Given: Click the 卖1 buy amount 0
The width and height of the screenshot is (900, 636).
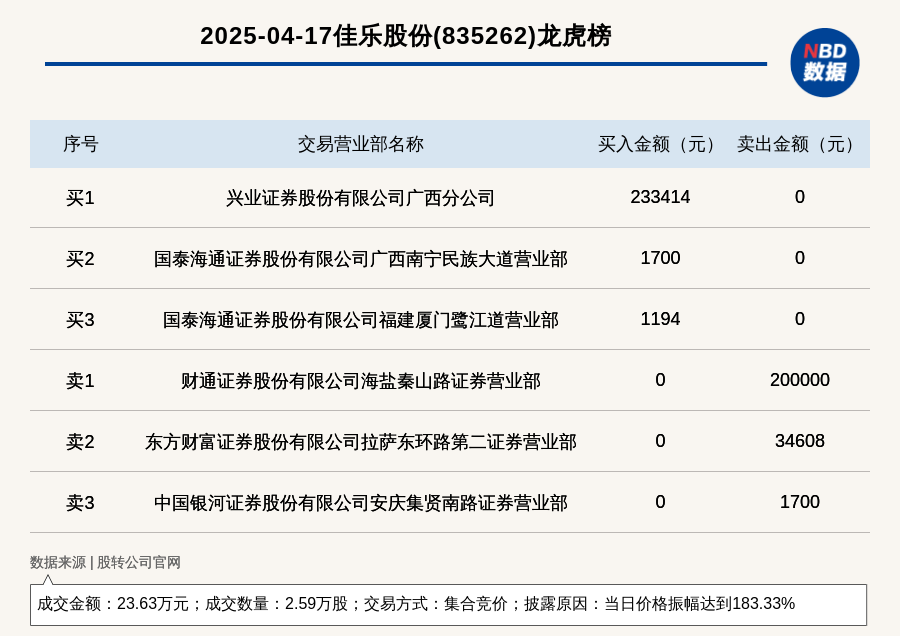Looking at the screenshot, I should tap(660, 379).
